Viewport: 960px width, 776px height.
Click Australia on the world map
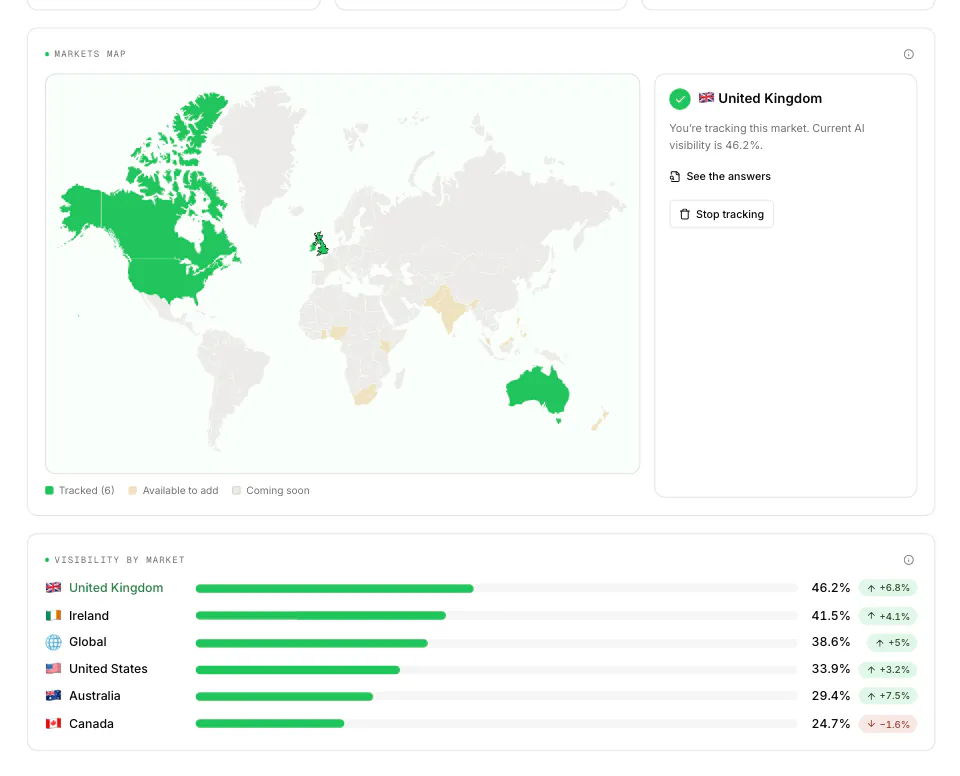click(x=538, y=390)
